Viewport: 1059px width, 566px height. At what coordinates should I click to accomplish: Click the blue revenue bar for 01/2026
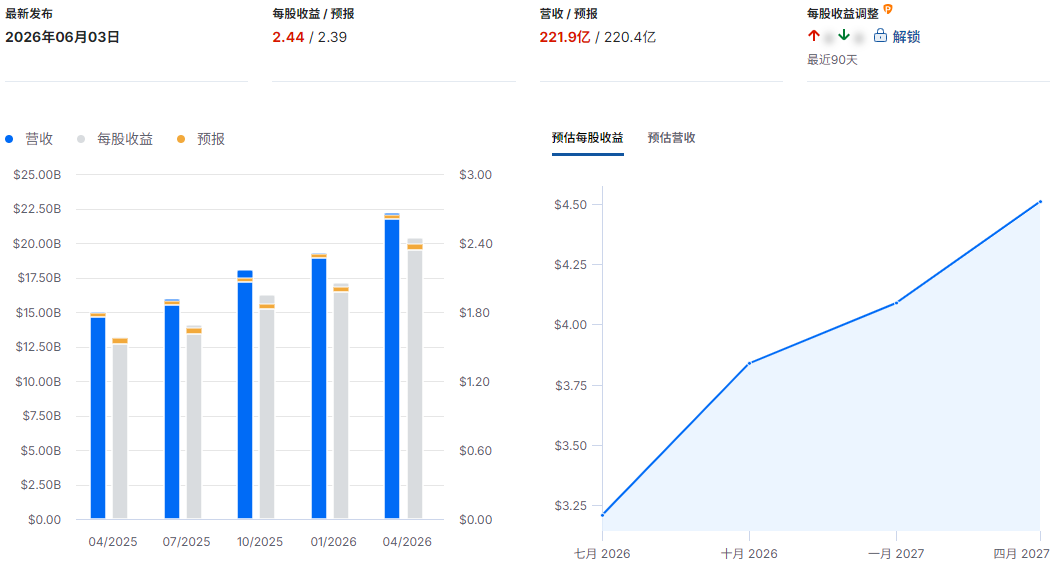[x=319, y=386]
